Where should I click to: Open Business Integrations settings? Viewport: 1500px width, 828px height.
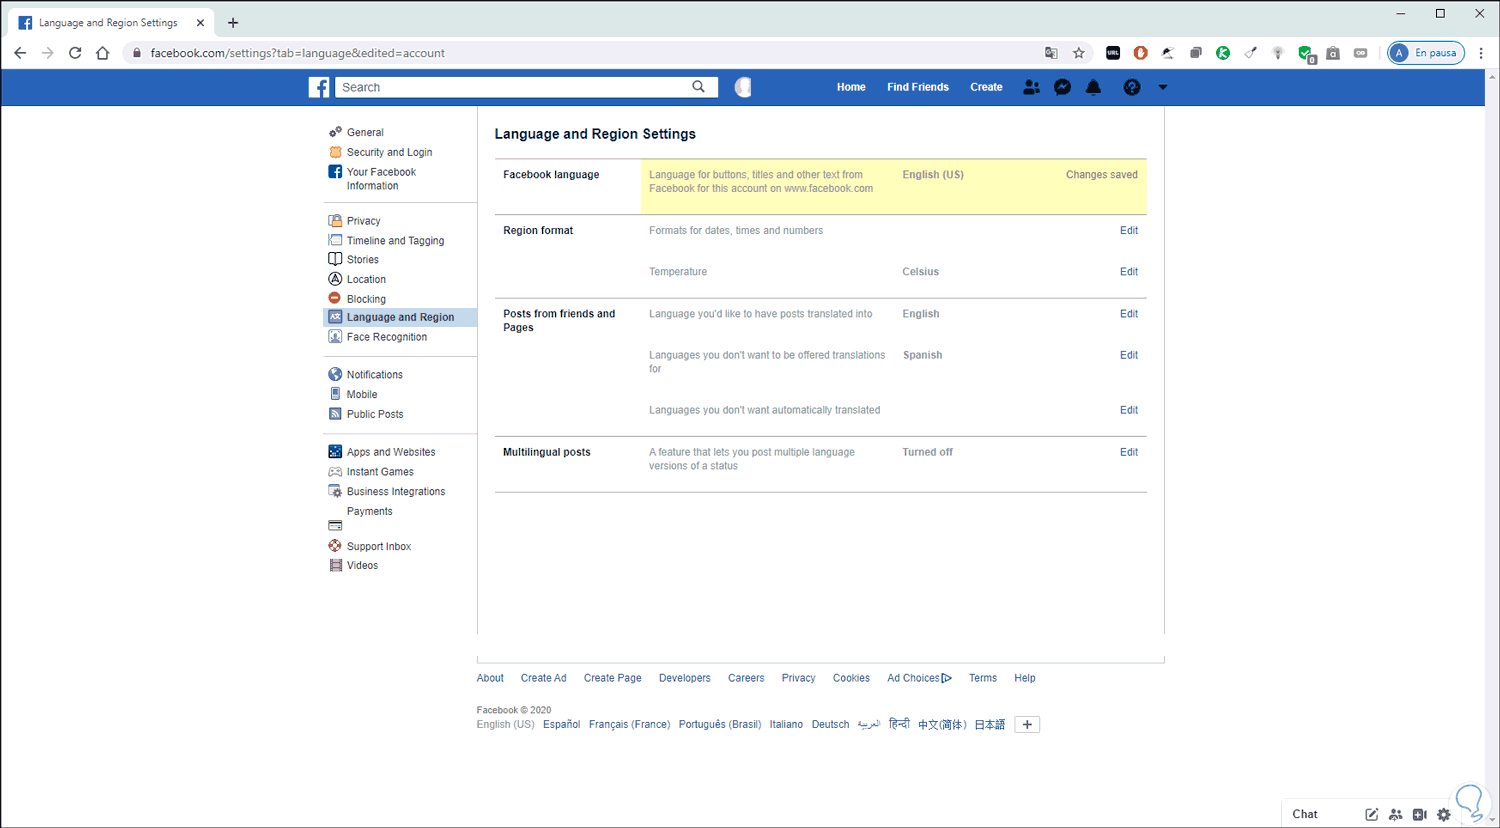click(x=396, y=492)
